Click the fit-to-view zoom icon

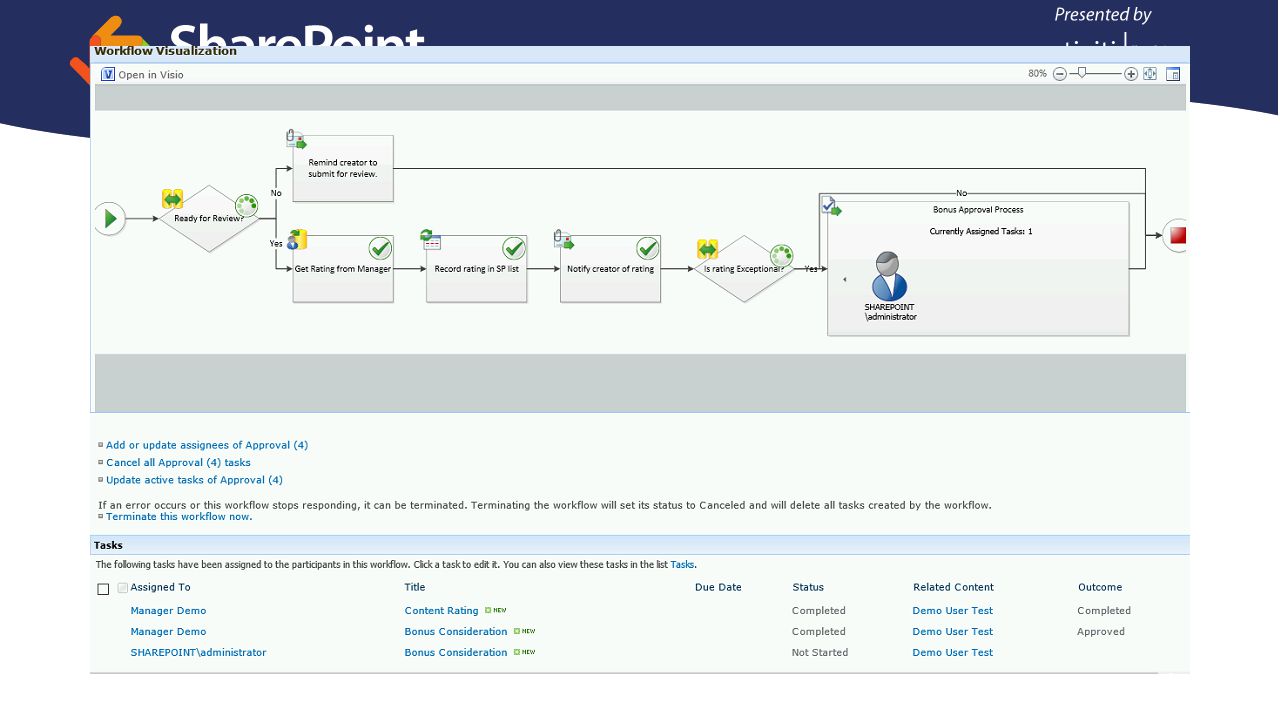(x=1150, y=74)
